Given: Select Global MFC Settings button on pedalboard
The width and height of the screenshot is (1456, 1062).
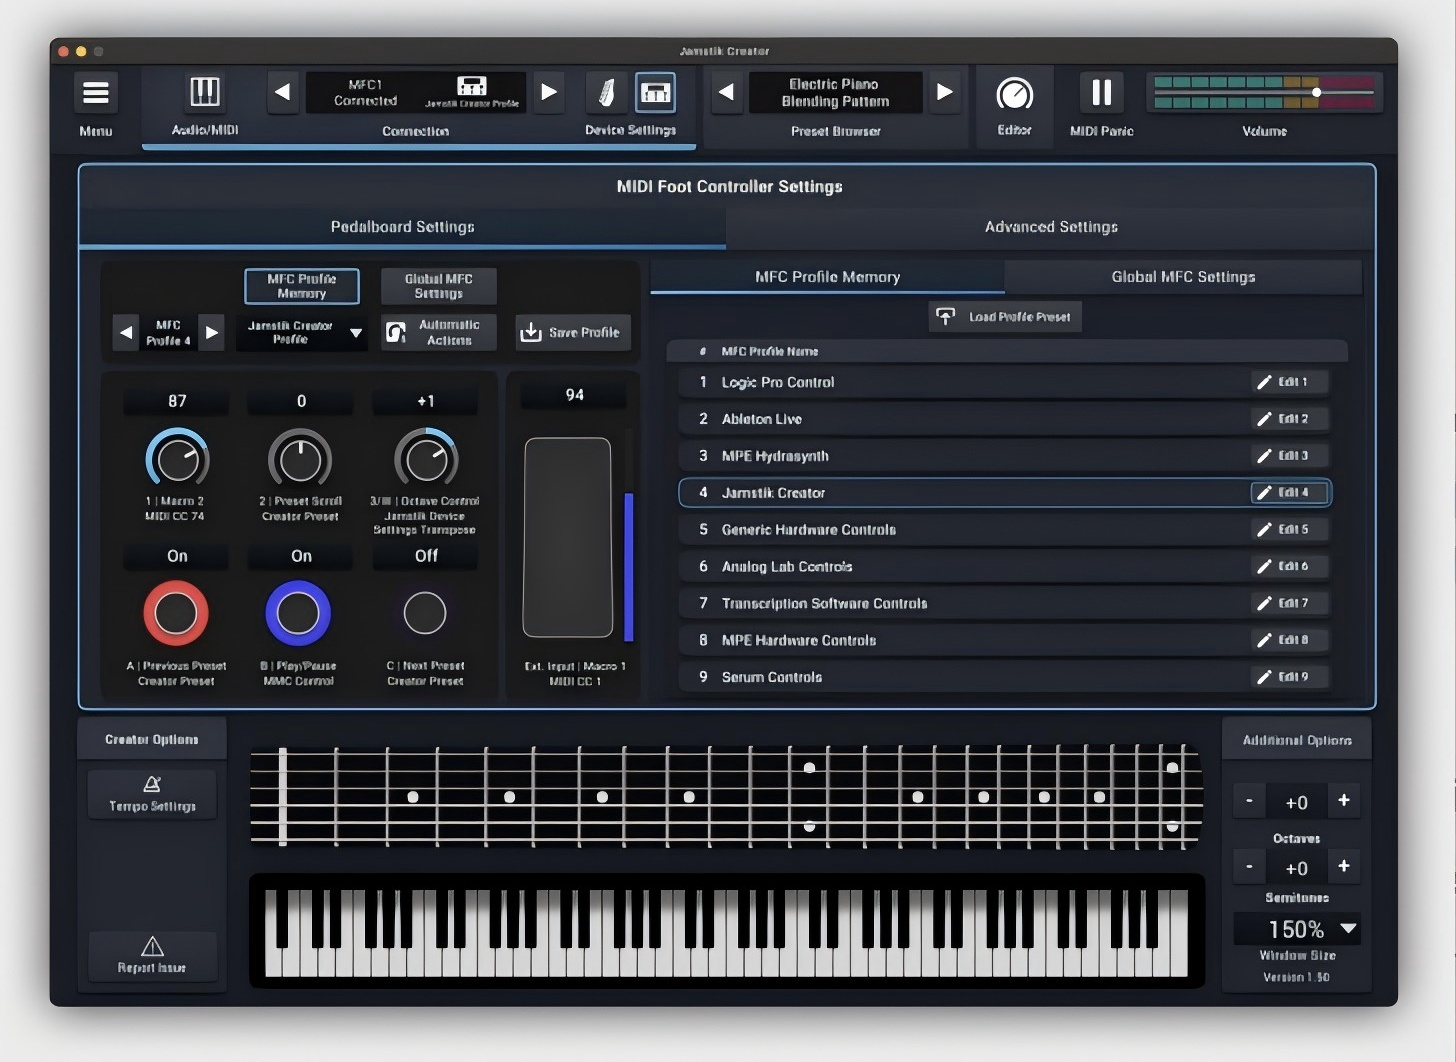Looking at the screenshot, I should 439,286.
